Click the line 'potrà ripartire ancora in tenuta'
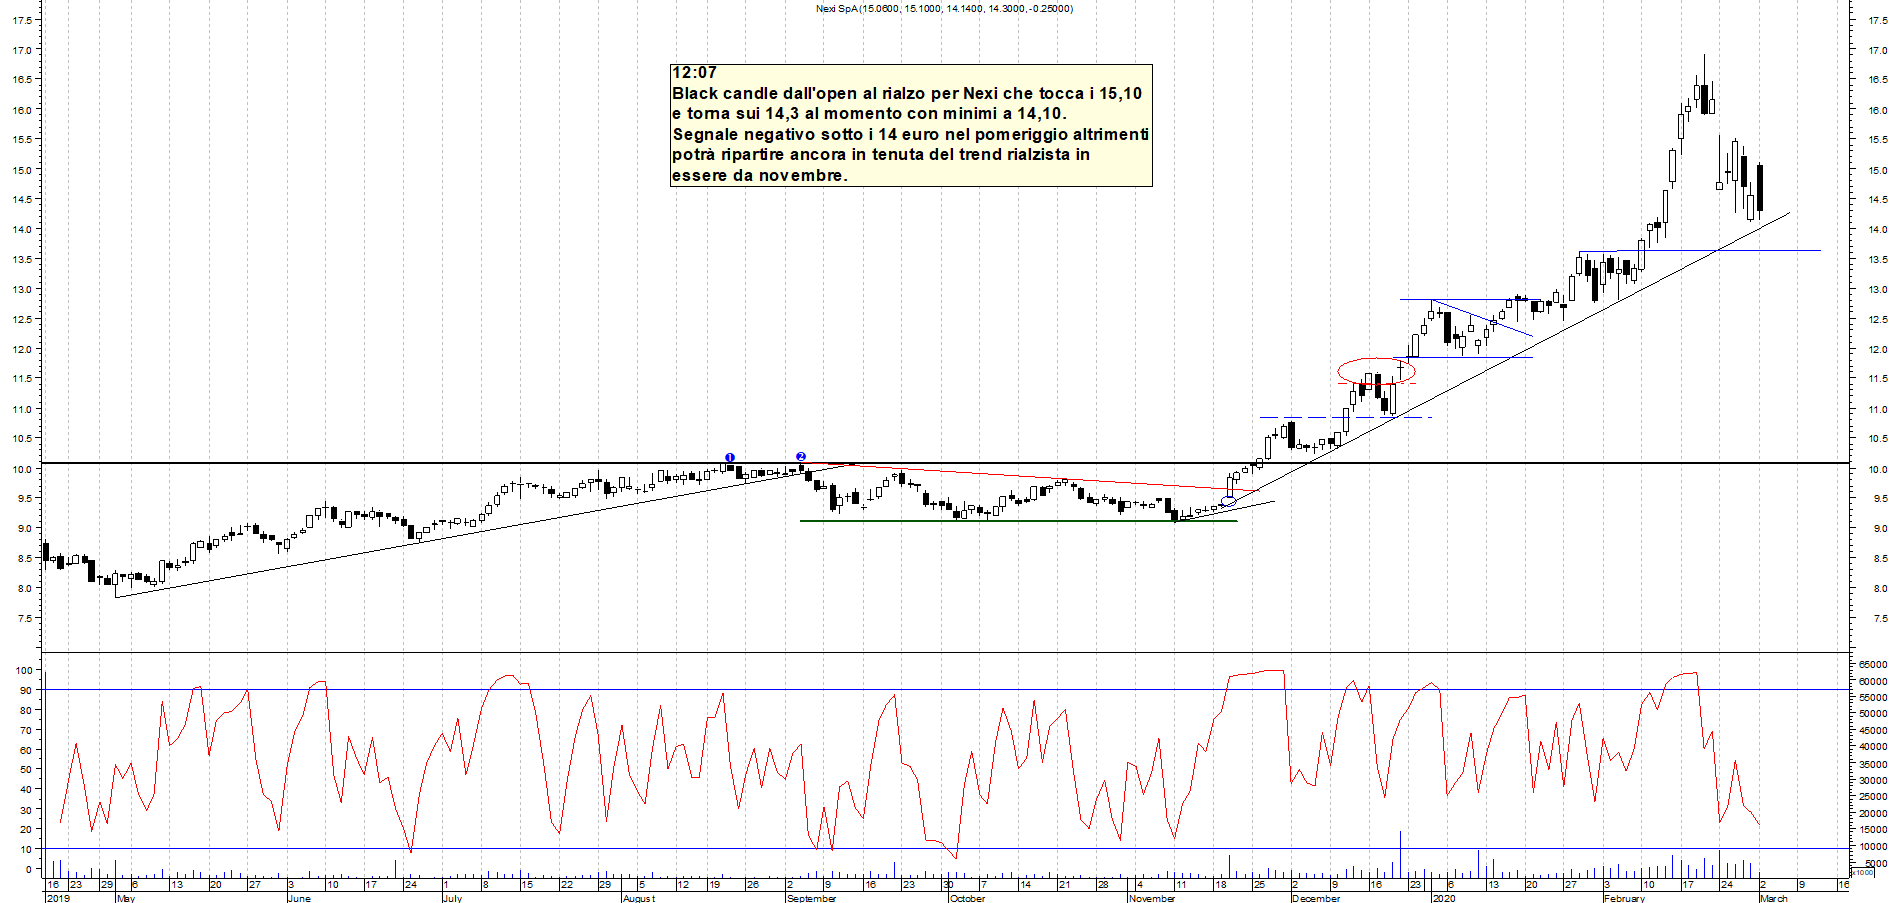 coord(881,155)
